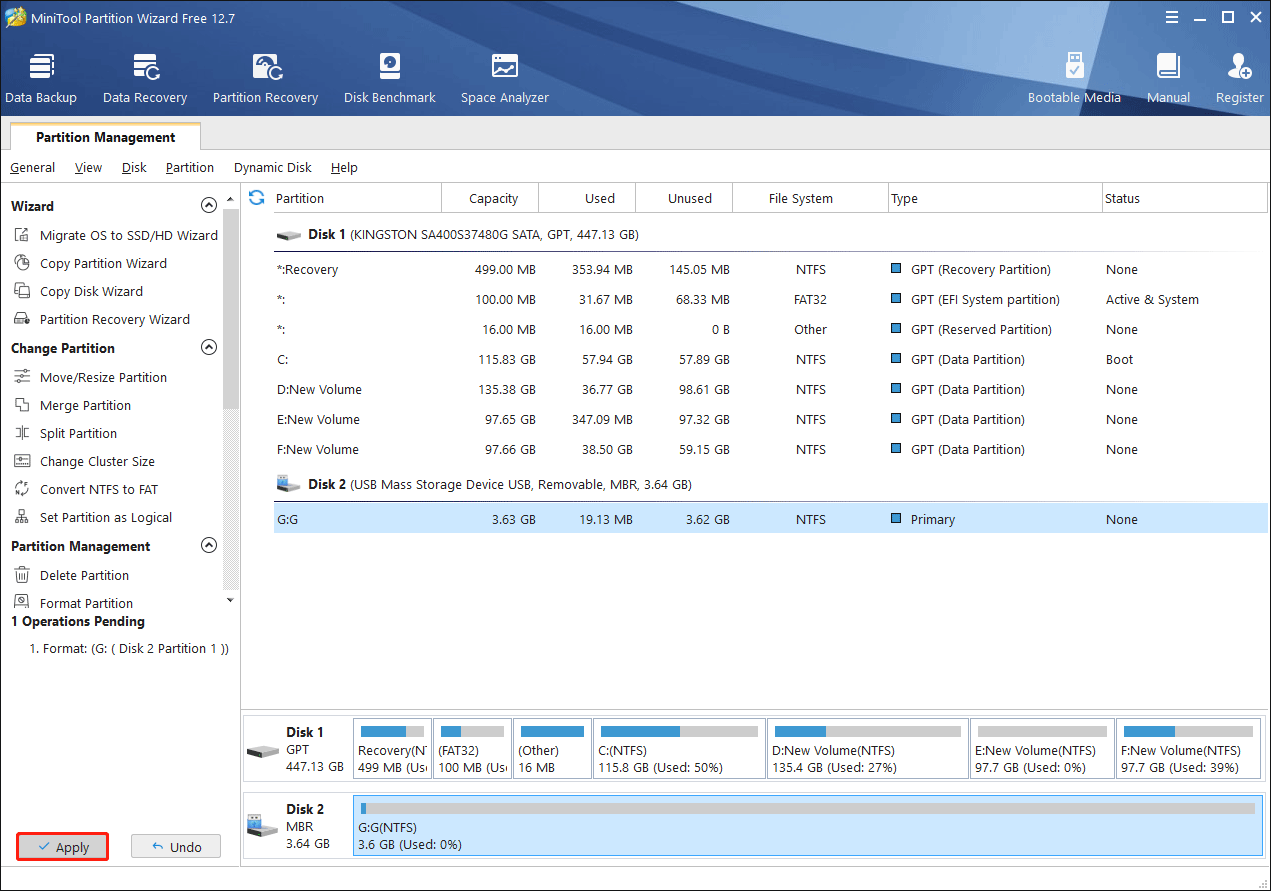Click the Change Cluster Size icon

(x=21, y=461)
